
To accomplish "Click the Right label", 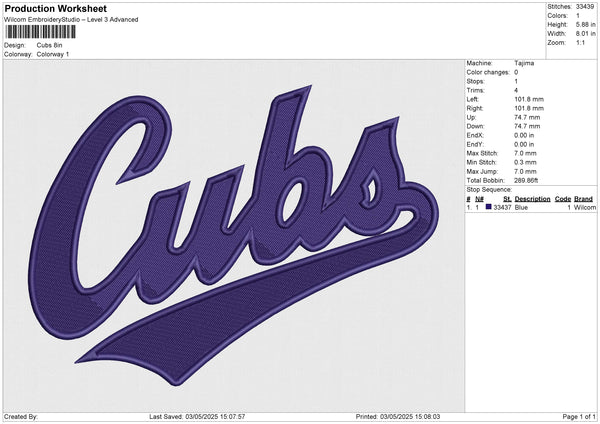I will (x=475, y=108).
